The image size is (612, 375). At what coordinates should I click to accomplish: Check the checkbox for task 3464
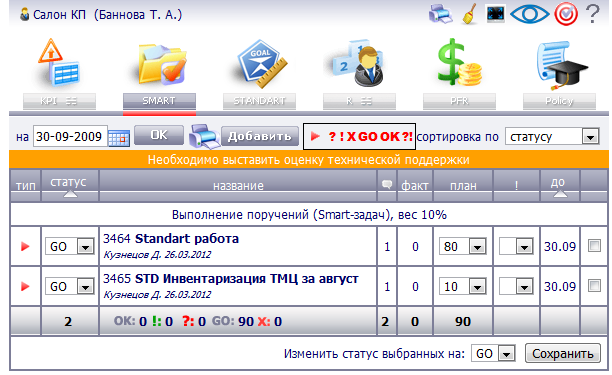[x=594, y=245]
